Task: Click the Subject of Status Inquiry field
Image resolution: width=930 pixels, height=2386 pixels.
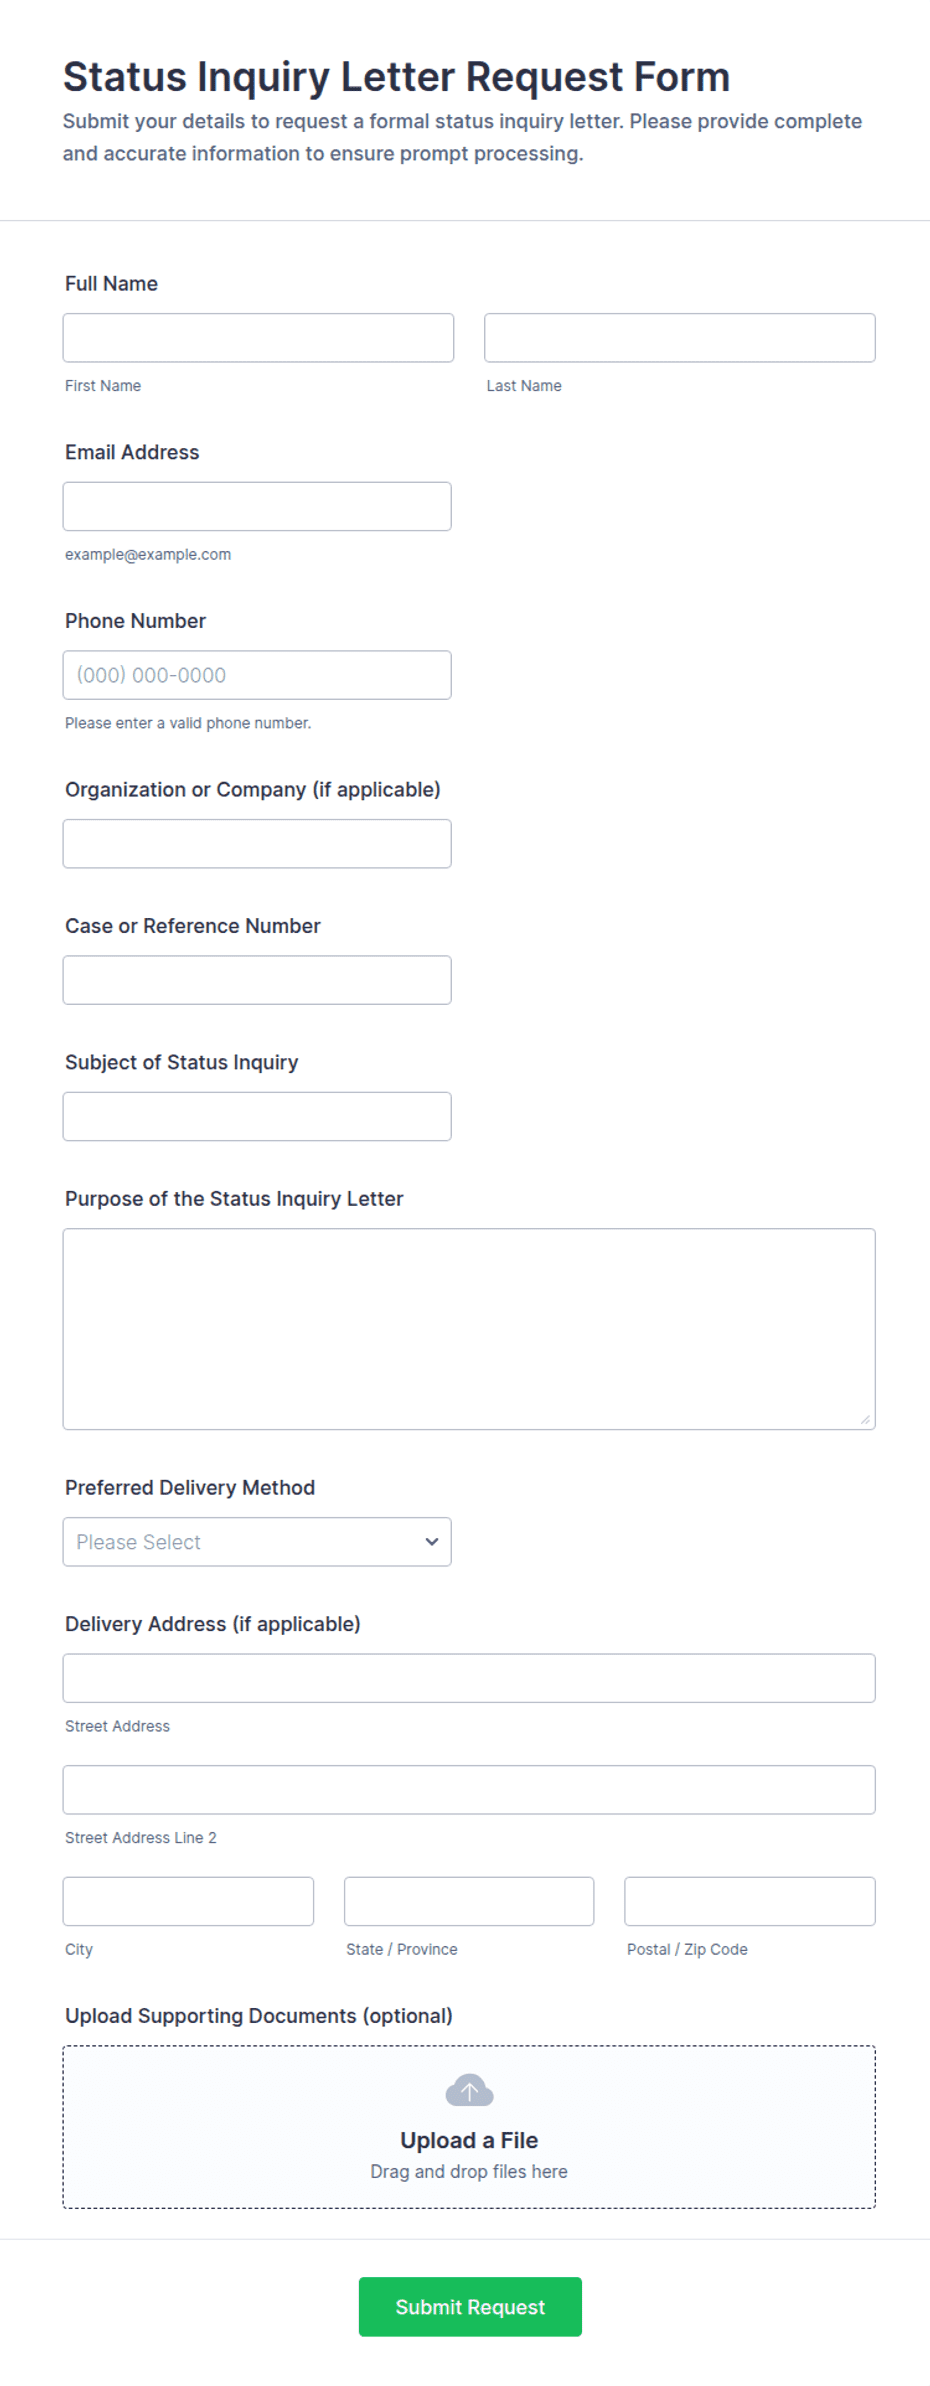Action: pyautogui.click(x=257, y=1116)
